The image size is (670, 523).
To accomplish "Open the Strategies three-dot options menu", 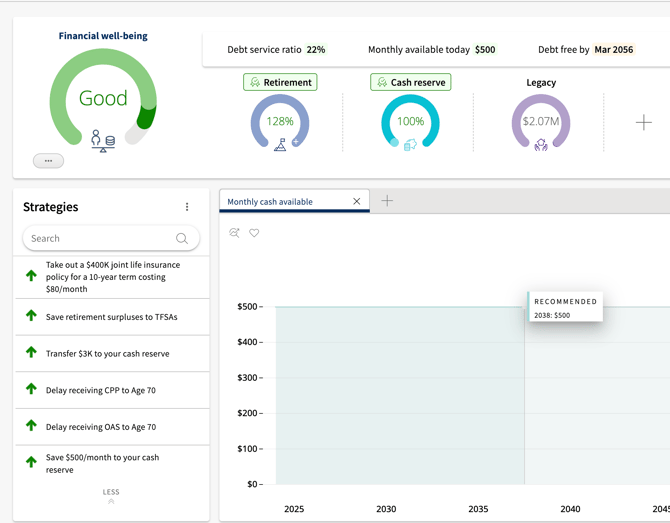I will pos(187,207).
